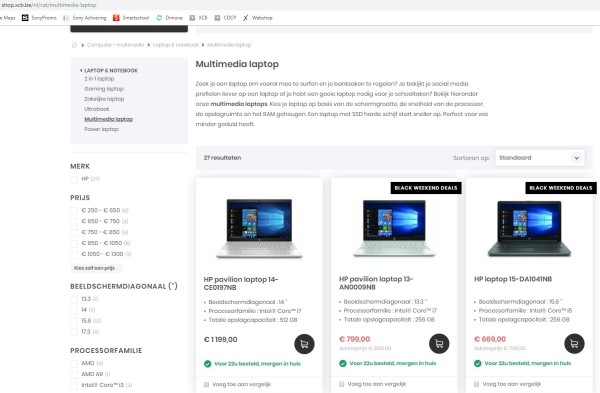
Task: Check compare box for HP pavilion 14-CE0197NB
Action: click(x=207, y=384)
